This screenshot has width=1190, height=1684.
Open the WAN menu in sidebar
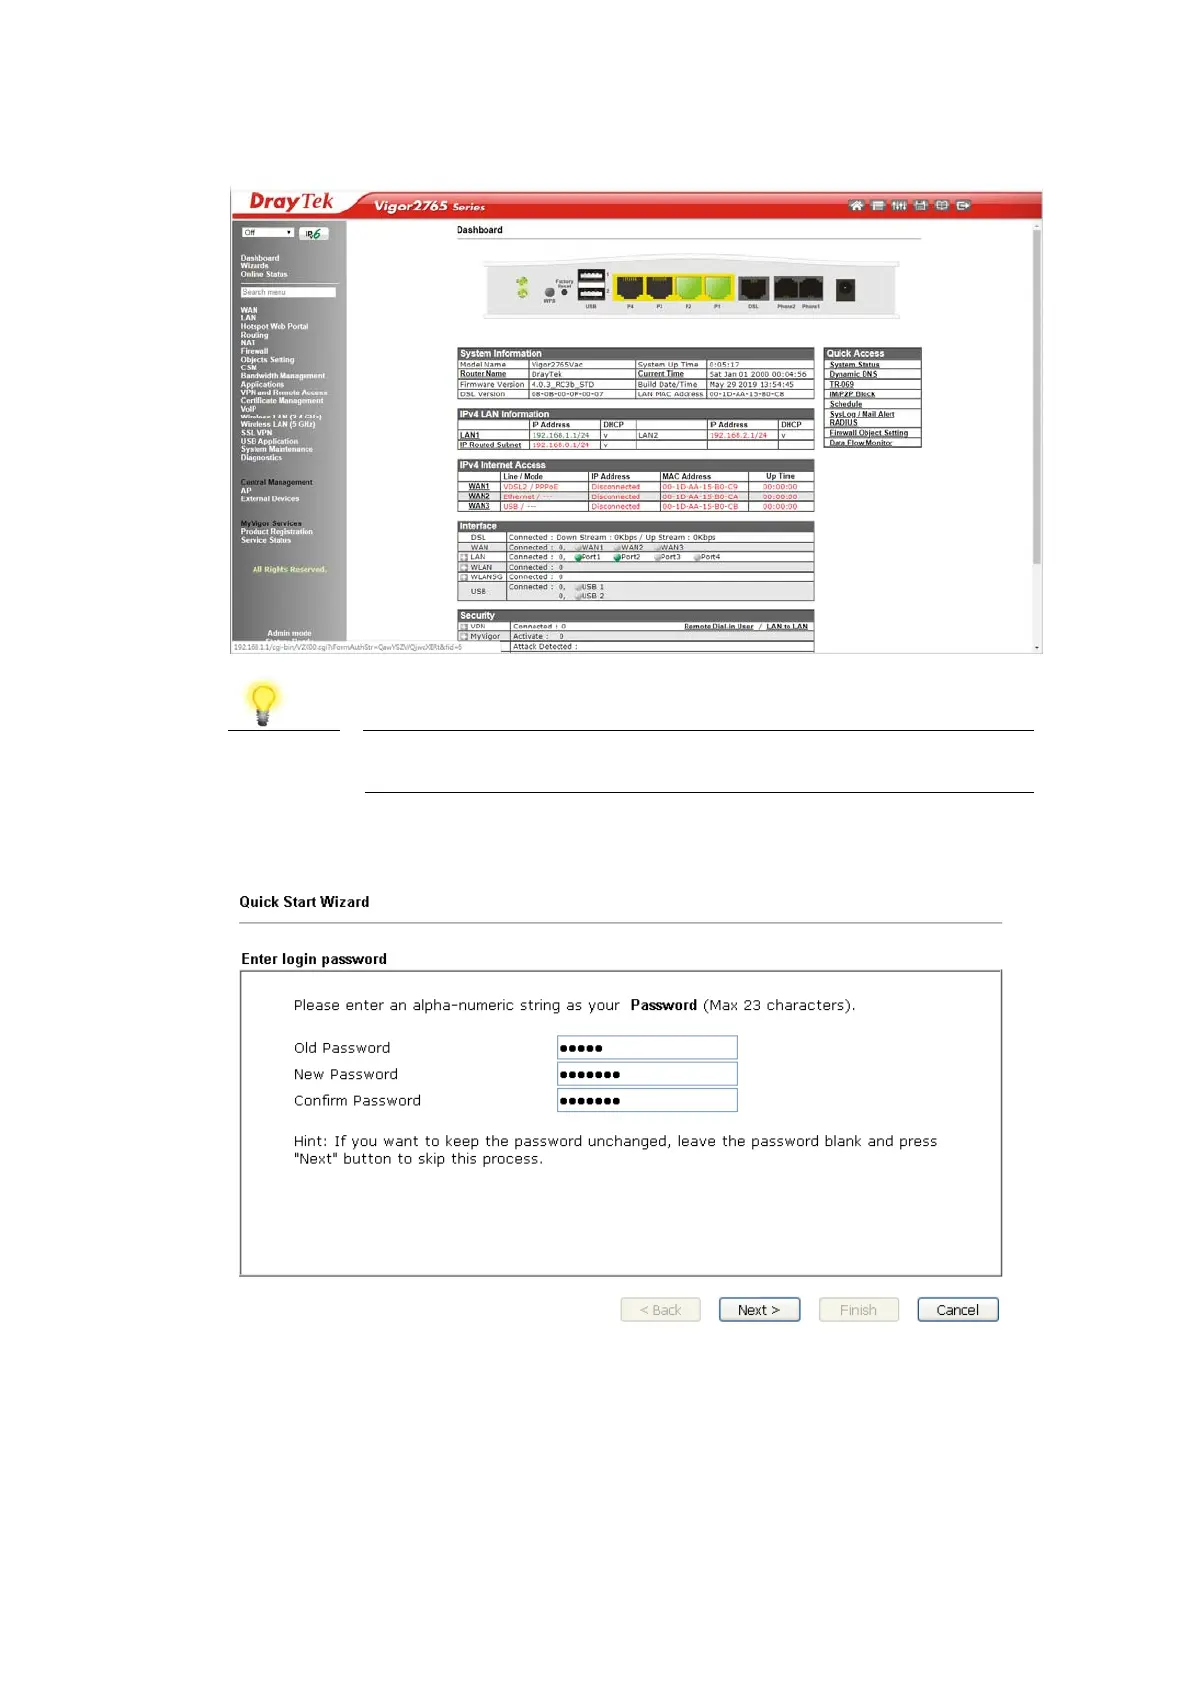point(249,310)
